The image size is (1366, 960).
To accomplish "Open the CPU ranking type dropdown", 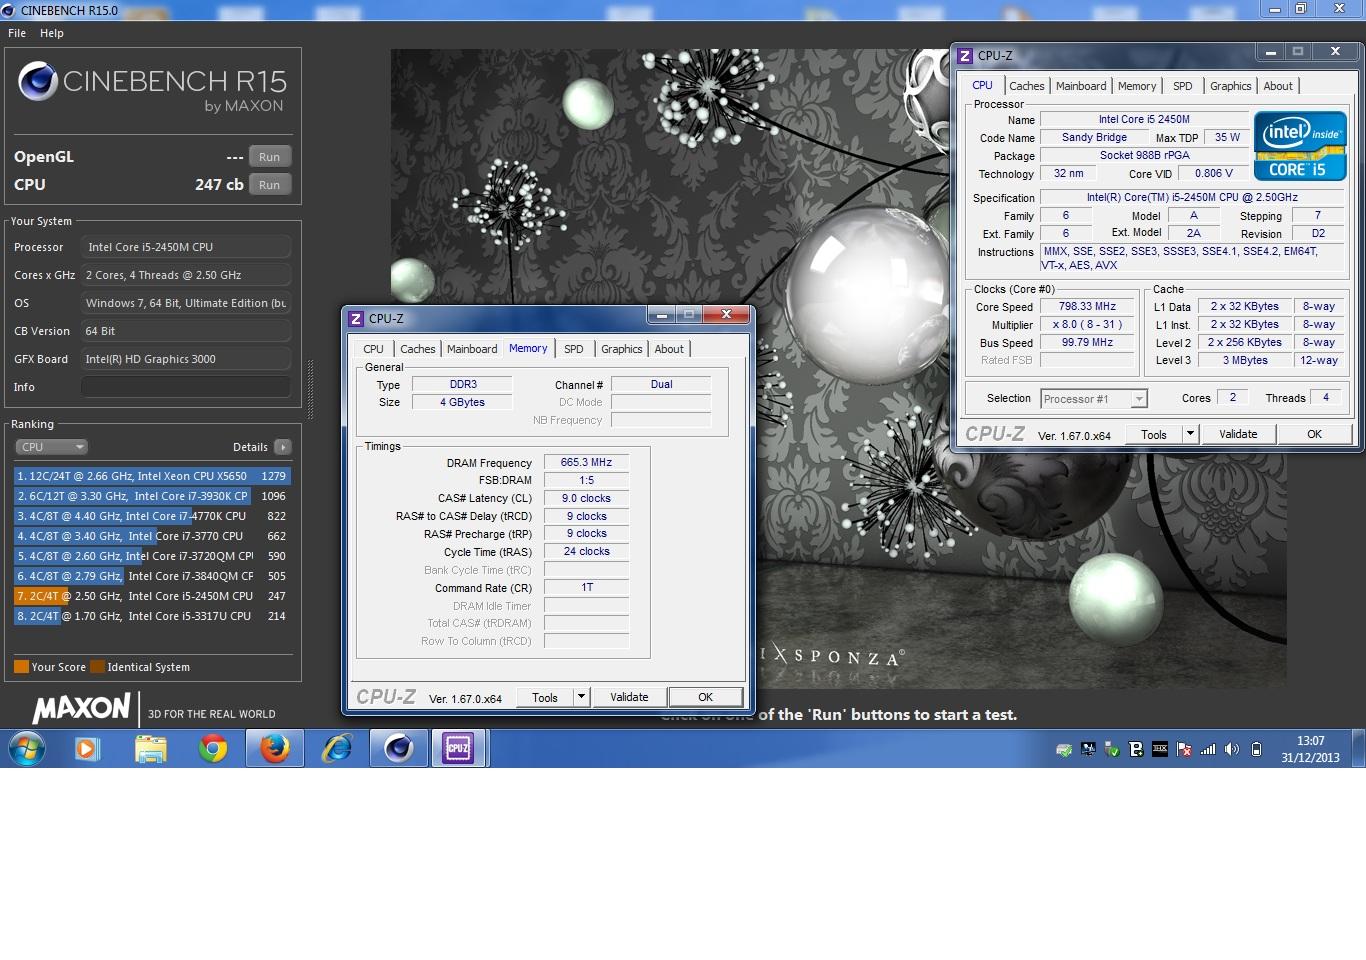I will click(52, 447).
